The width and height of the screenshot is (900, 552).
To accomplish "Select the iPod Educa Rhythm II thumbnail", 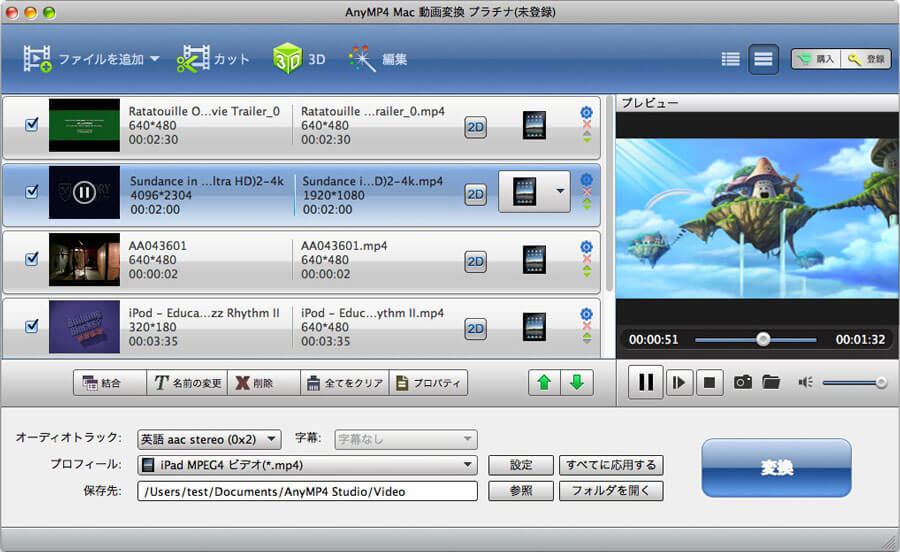I will [84, 326].
